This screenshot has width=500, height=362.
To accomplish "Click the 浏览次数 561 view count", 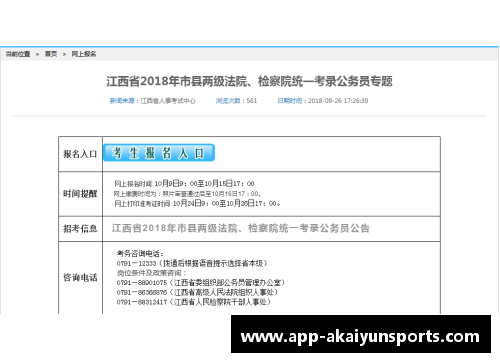I will [236, 101].
